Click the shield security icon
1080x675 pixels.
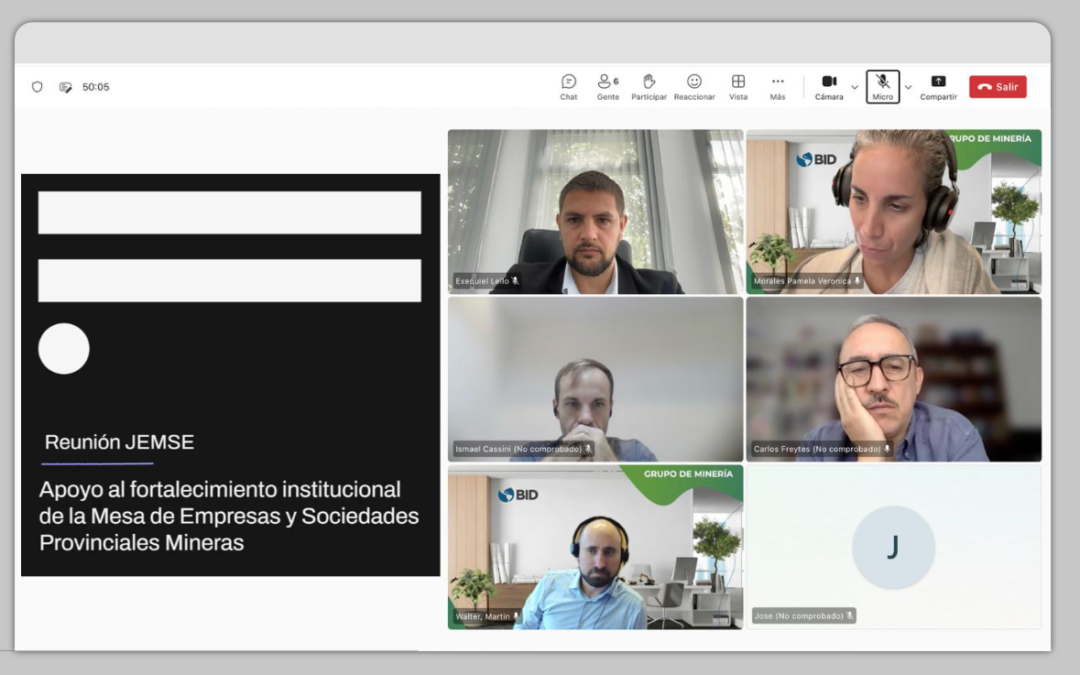click(x=37, y=87)
